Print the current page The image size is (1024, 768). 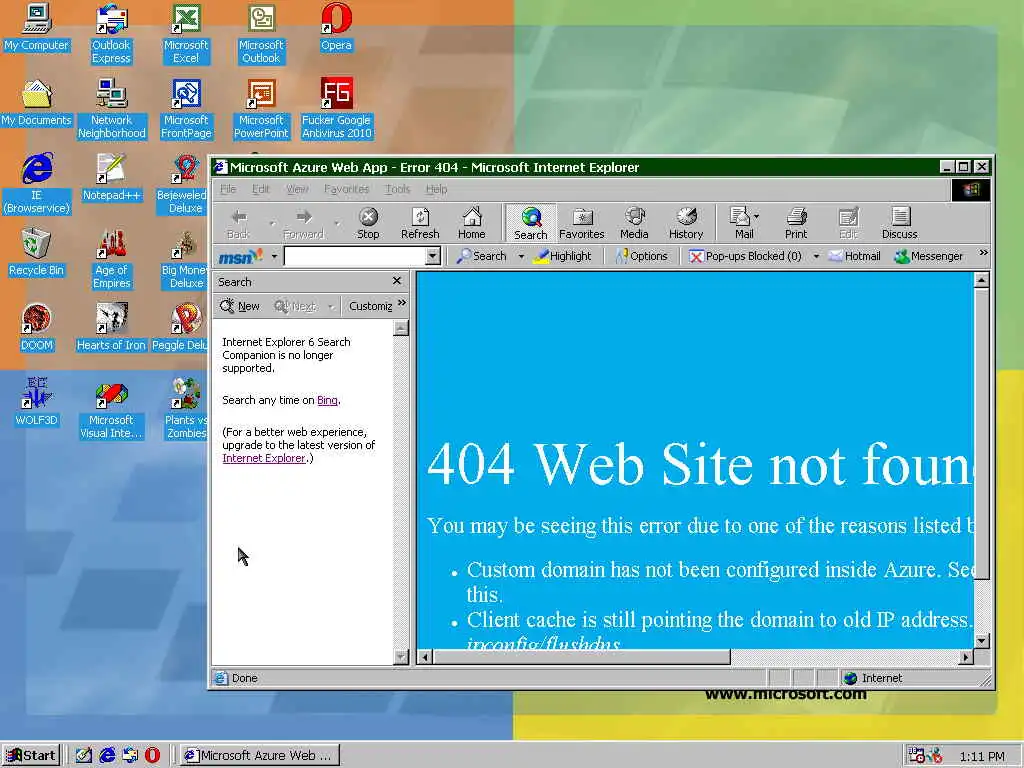(x=795, y=223)
